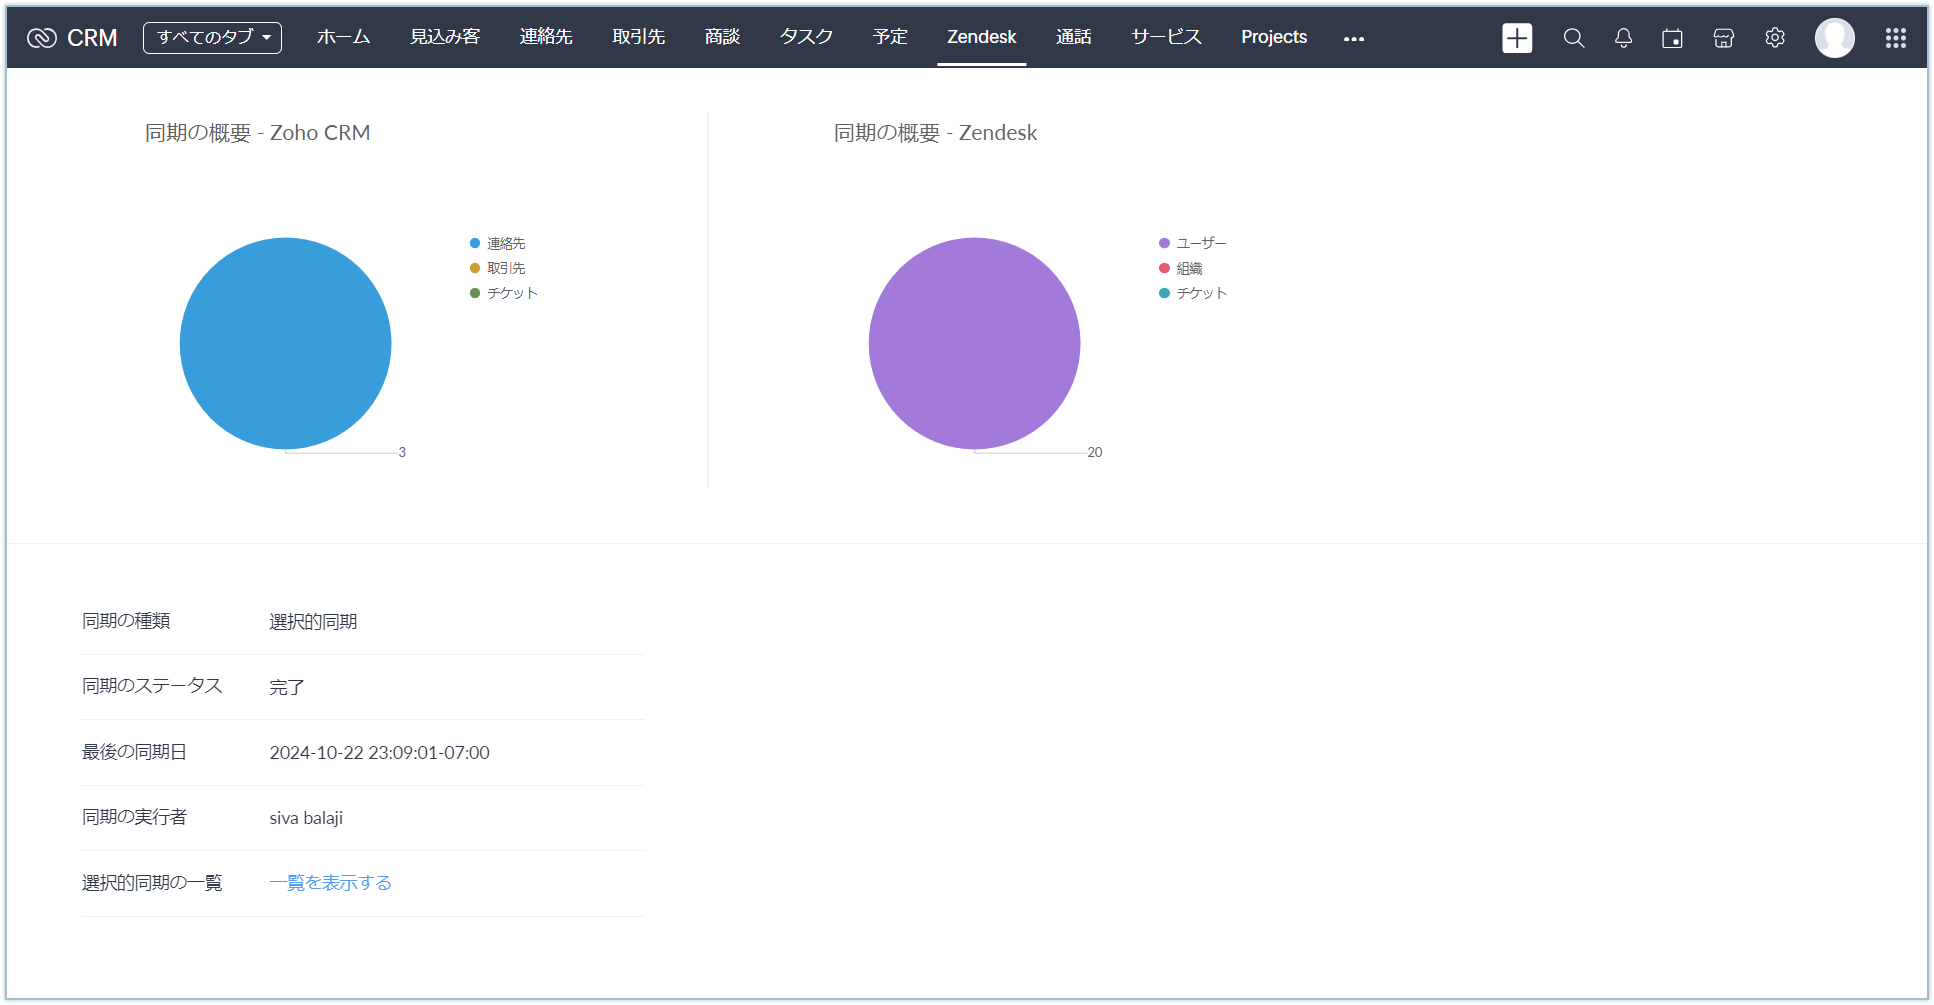Viewport: 1934px width, 1005px height.
Task: Switch to the 連絡先 tab
Action: pyautogui.click(x=546, y=37)
